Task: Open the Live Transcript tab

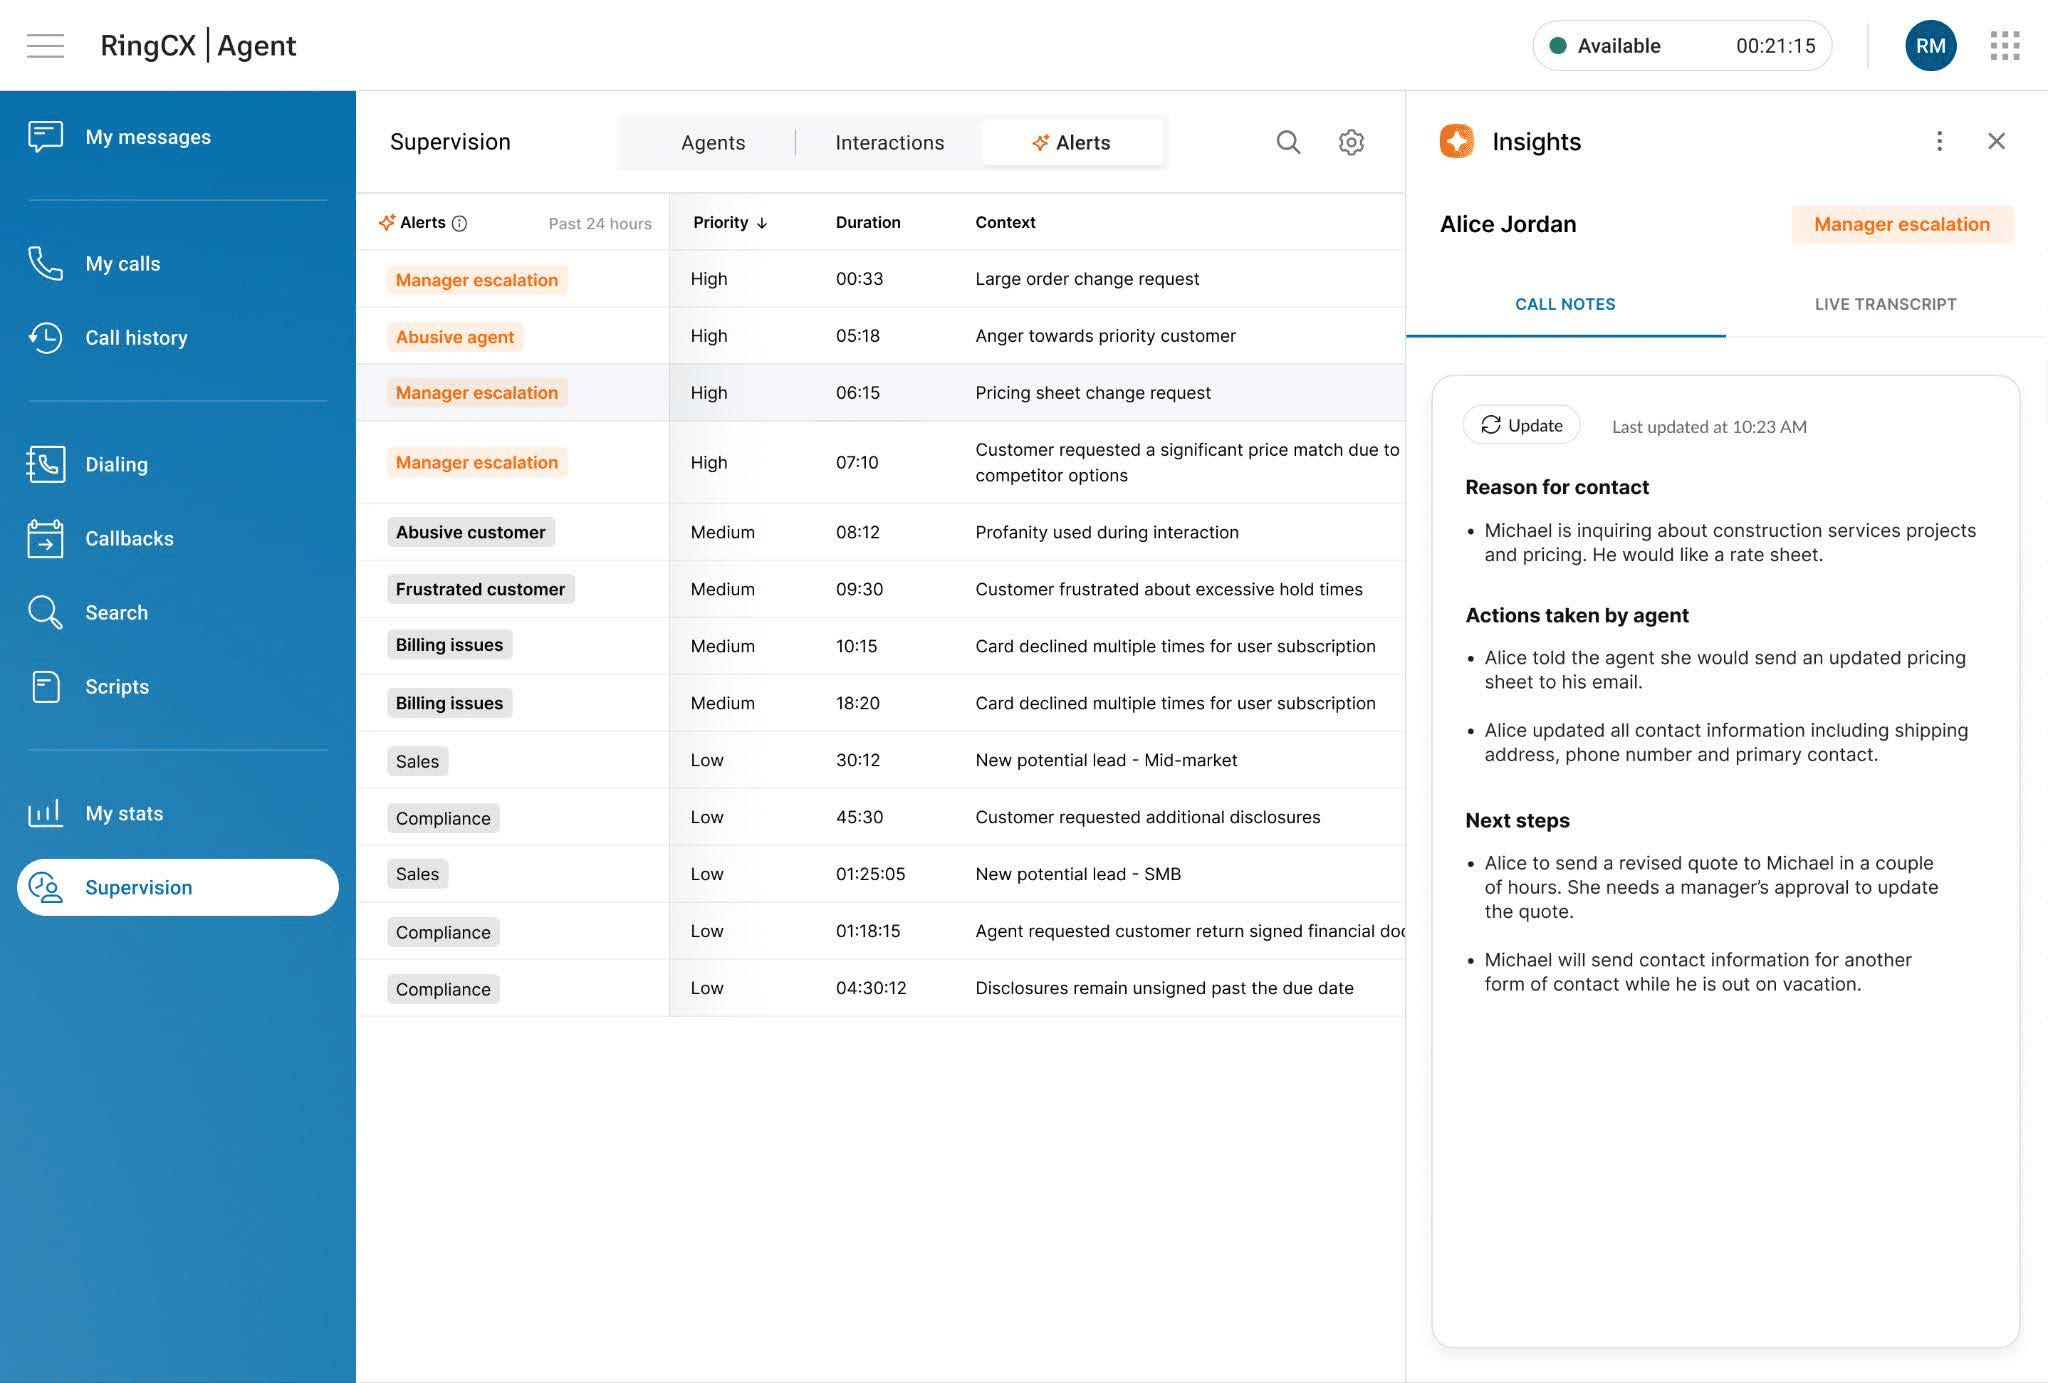Action: pos(1885,304)
